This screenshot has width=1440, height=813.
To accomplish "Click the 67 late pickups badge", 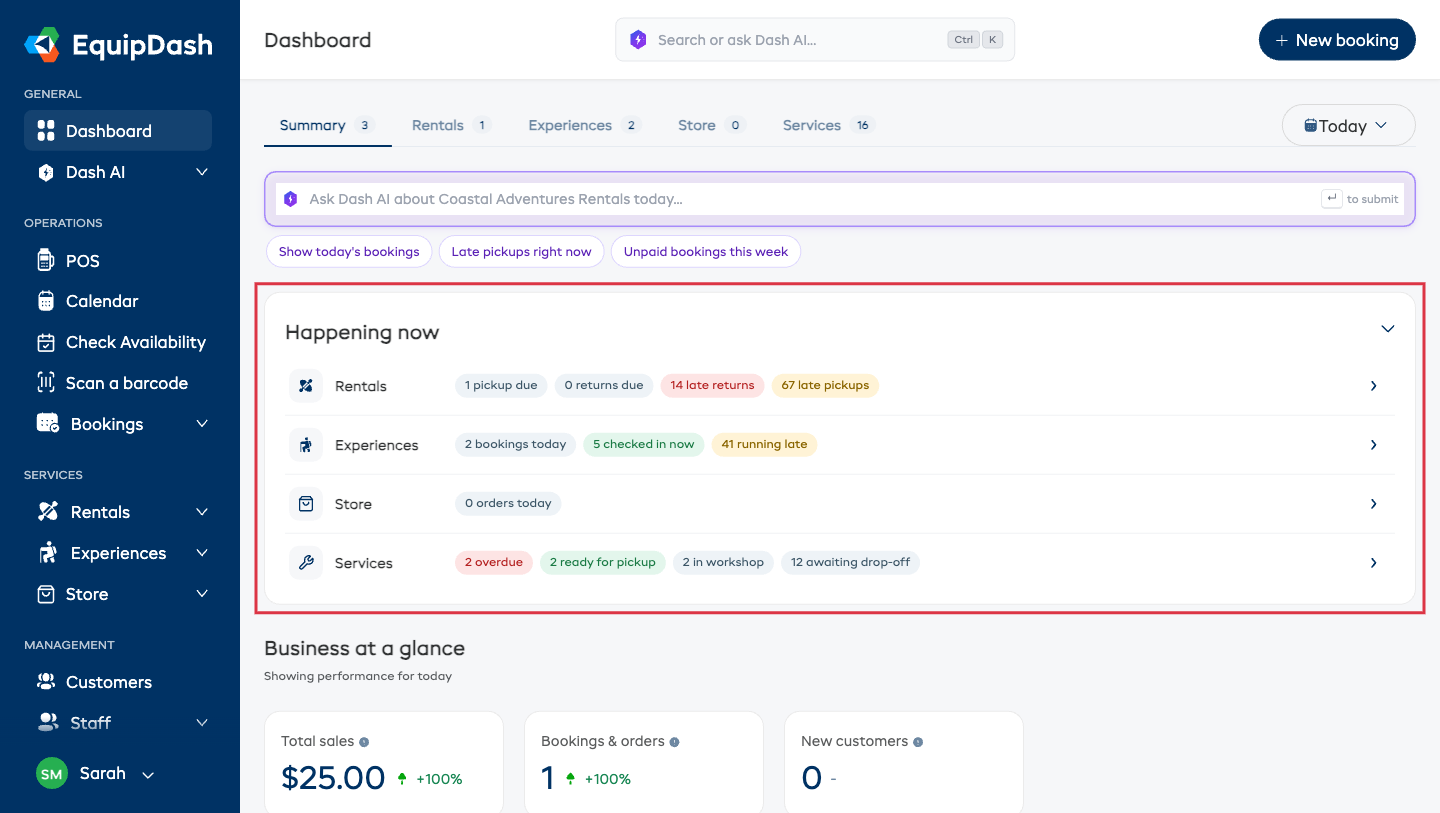I will coord(825,386).
